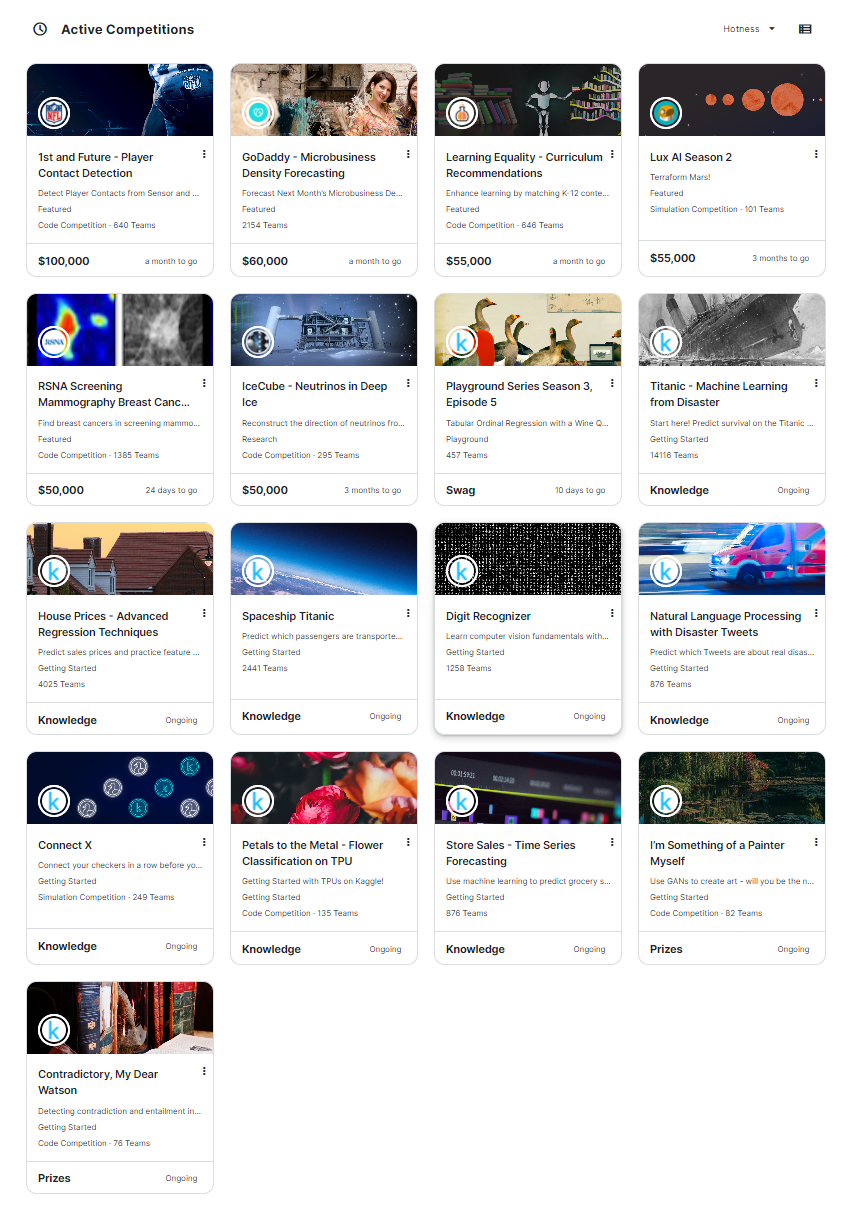Click the clock icon beside Active Competitions
Viewport: 860px width, 1208px height.
40,29
